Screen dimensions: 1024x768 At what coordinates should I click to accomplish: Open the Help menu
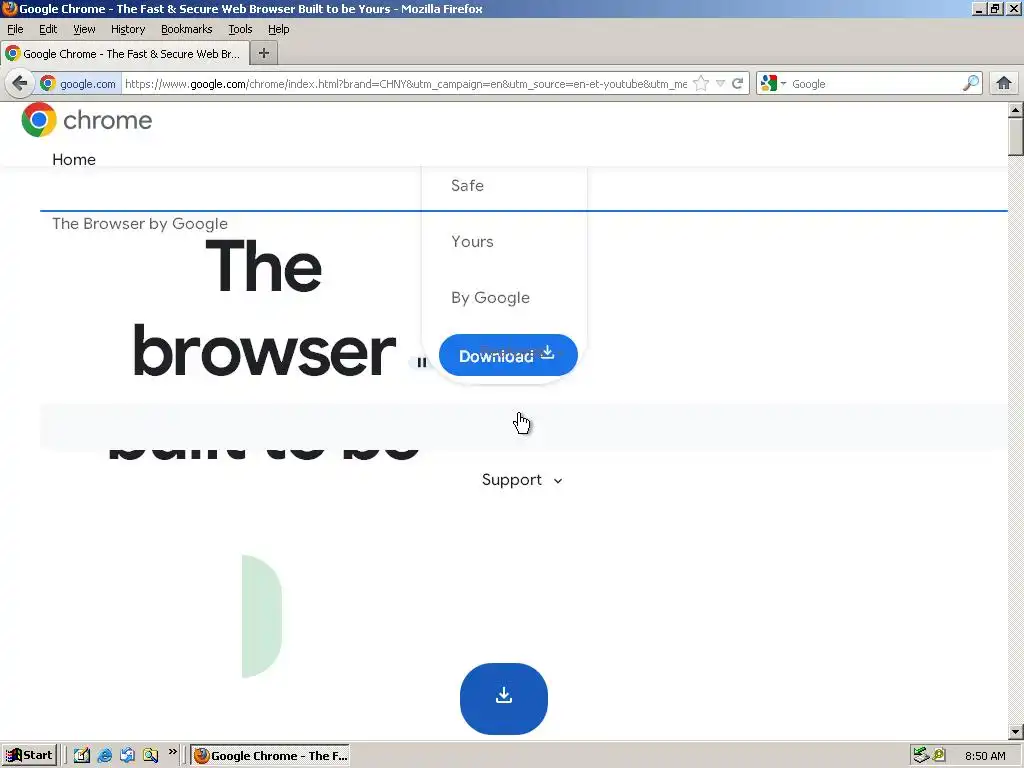[279, 29]
